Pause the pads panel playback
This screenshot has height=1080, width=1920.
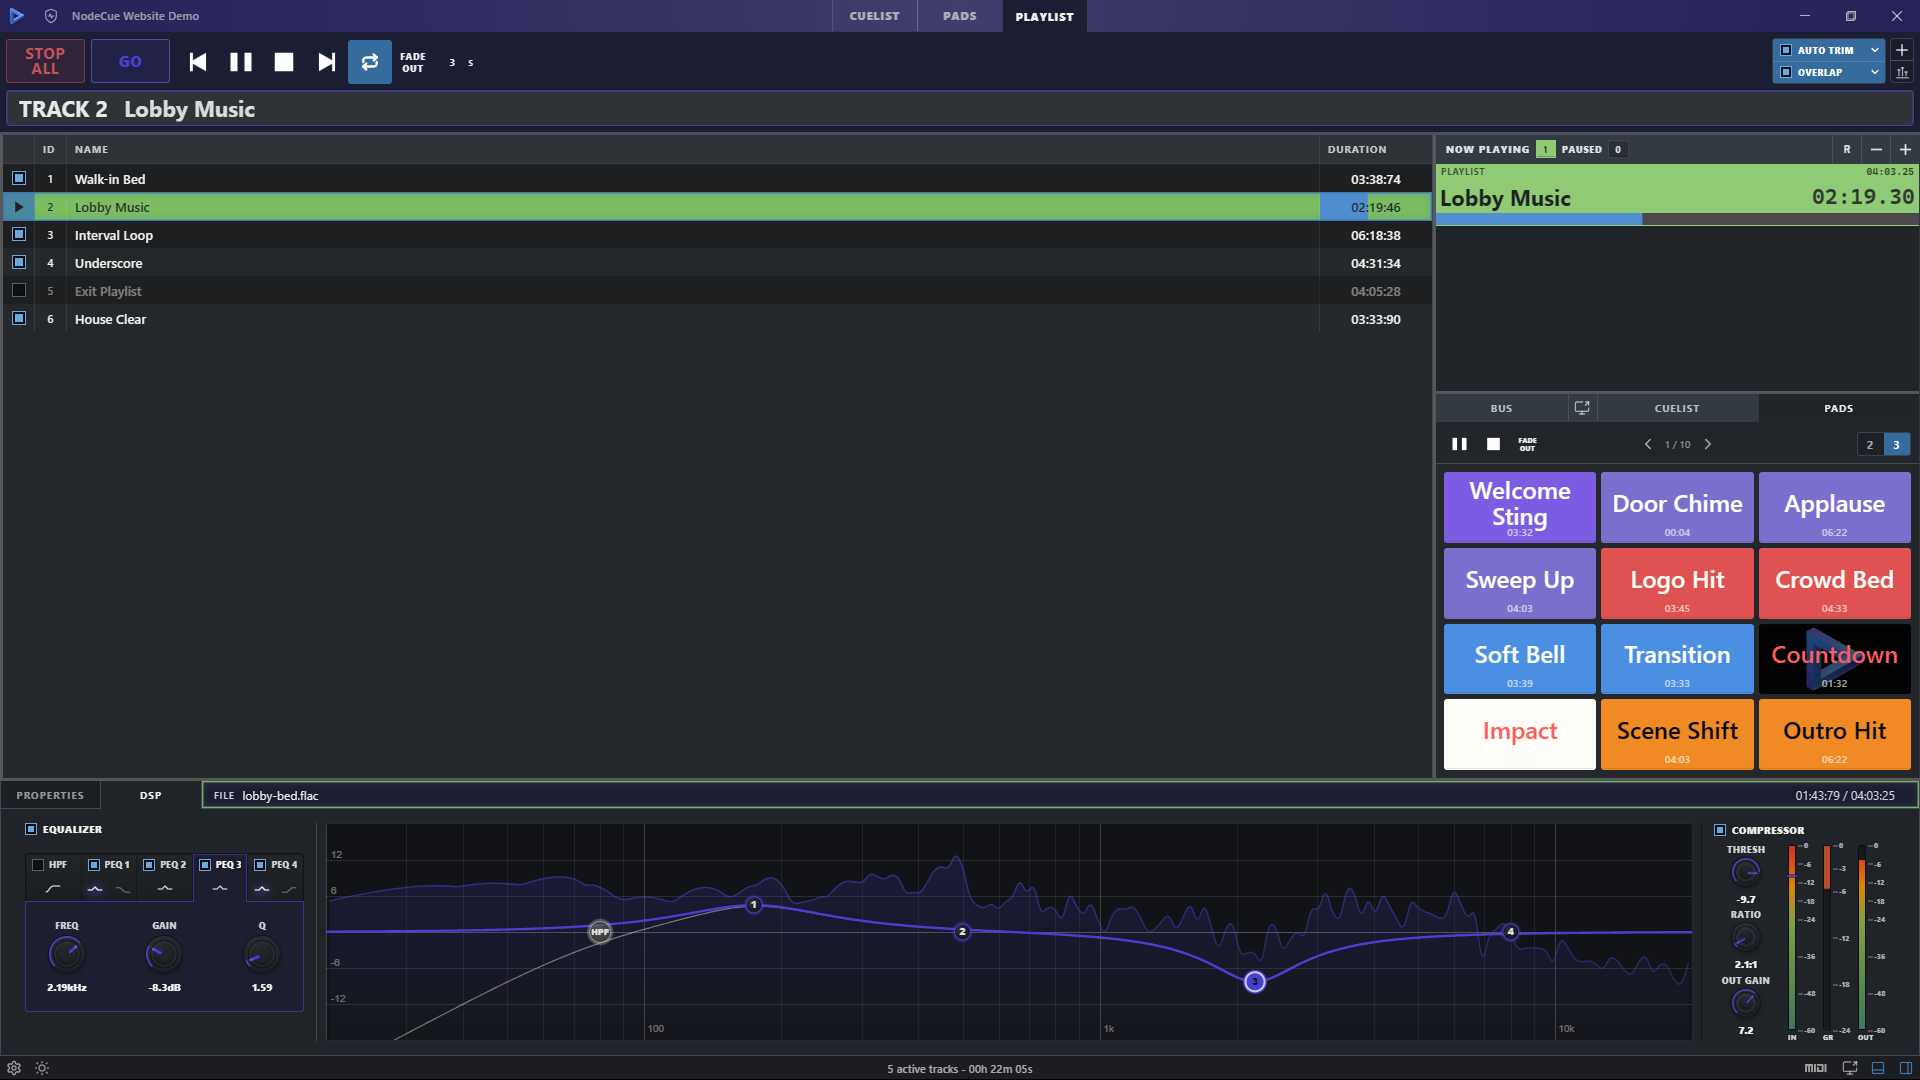point(1460,444)
